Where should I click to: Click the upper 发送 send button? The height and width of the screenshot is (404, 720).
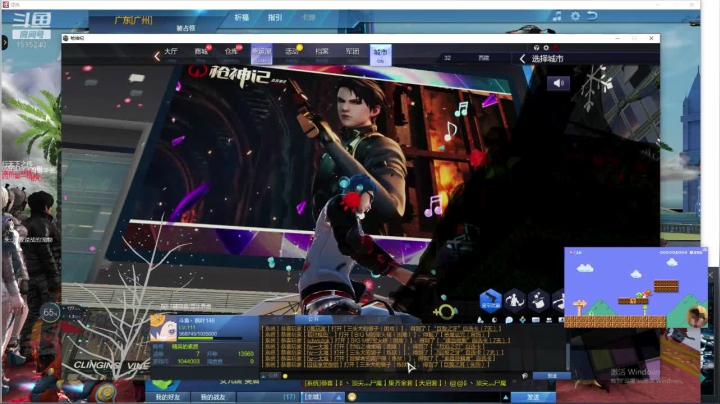pyautogui.click(x=551, y=376)
